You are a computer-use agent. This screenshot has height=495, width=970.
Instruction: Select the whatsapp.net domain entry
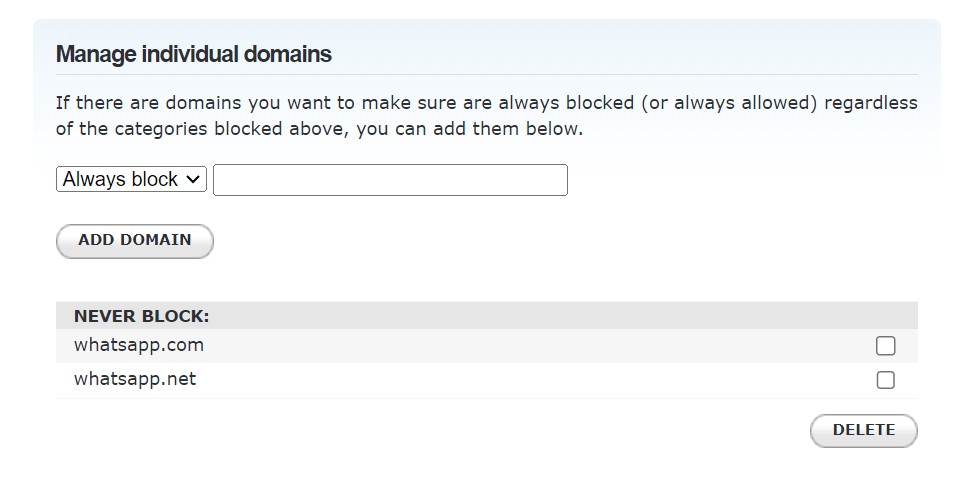pyautogui.click(x=135, y=379)
